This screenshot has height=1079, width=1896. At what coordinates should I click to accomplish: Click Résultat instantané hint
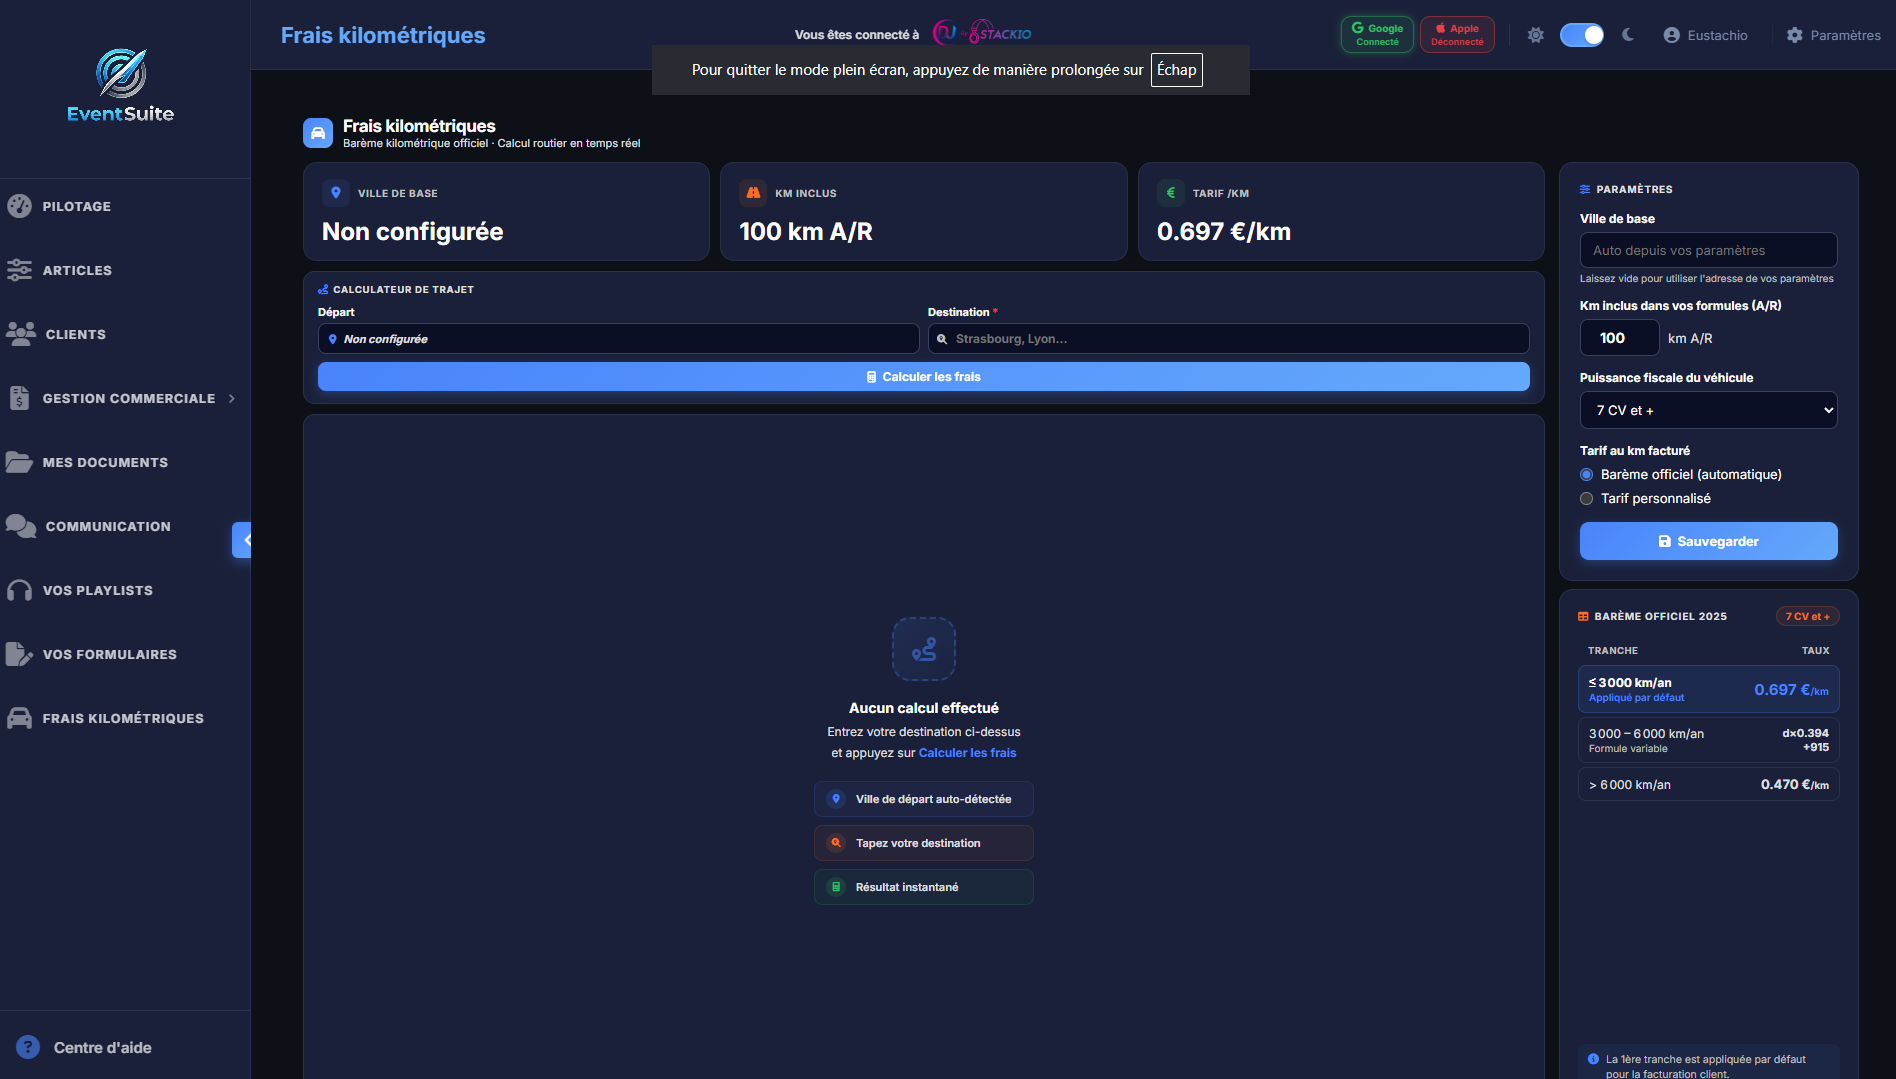(x=923, y=887)
